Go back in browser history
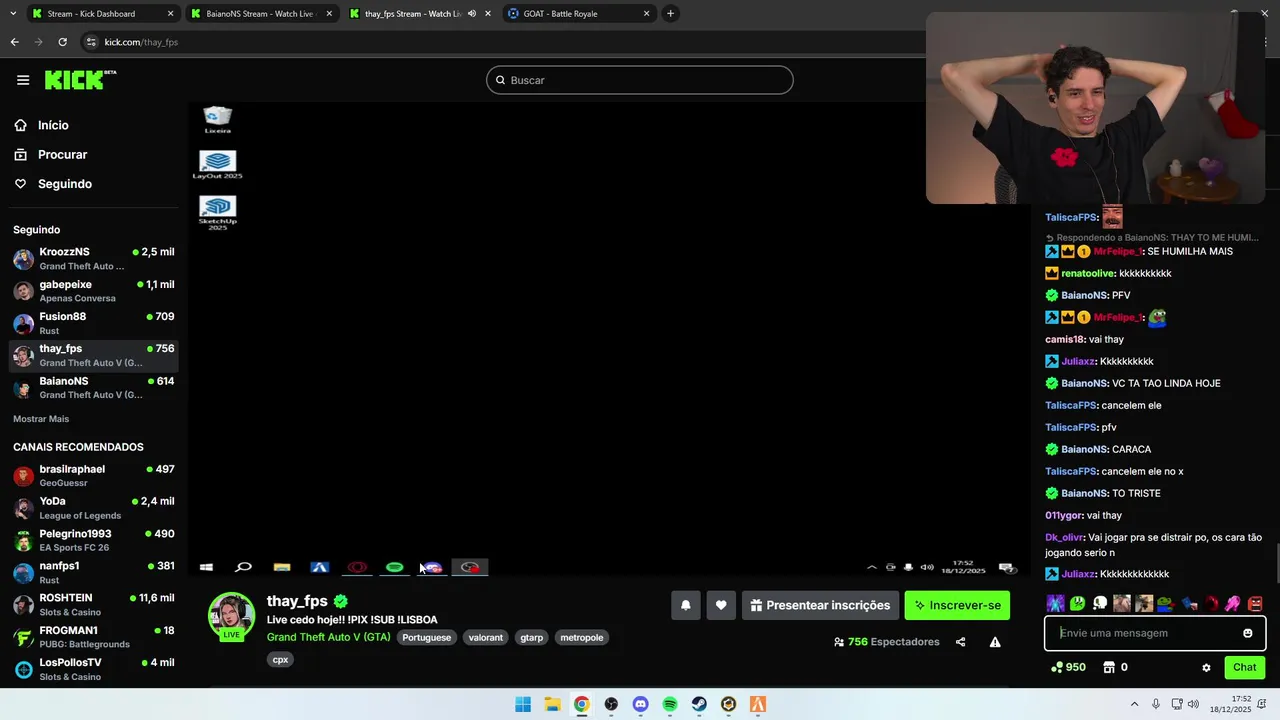Screen dimensions: 1280x720 click(x=14, y=42)
